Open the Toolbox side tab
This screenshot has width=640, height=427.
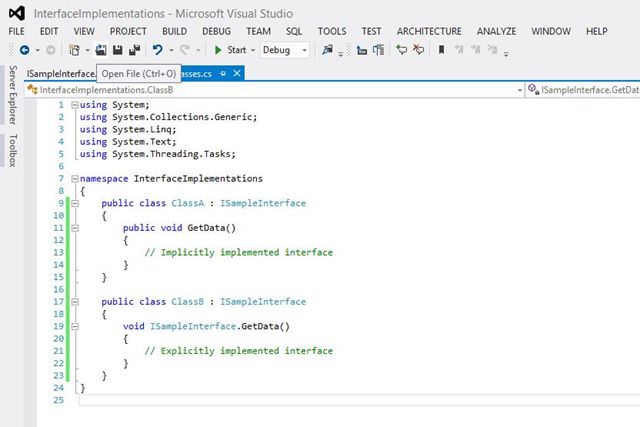pyautogui.click(x=13, y=150)
